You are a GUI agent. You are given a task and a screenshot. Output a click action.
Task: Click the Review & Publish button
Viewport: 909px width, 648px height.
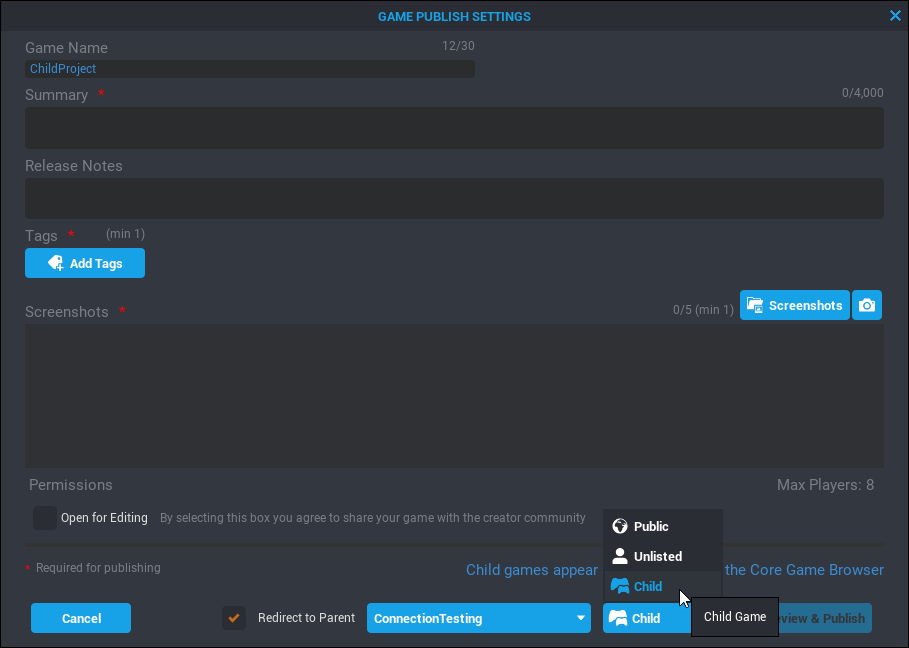point(825,618)
